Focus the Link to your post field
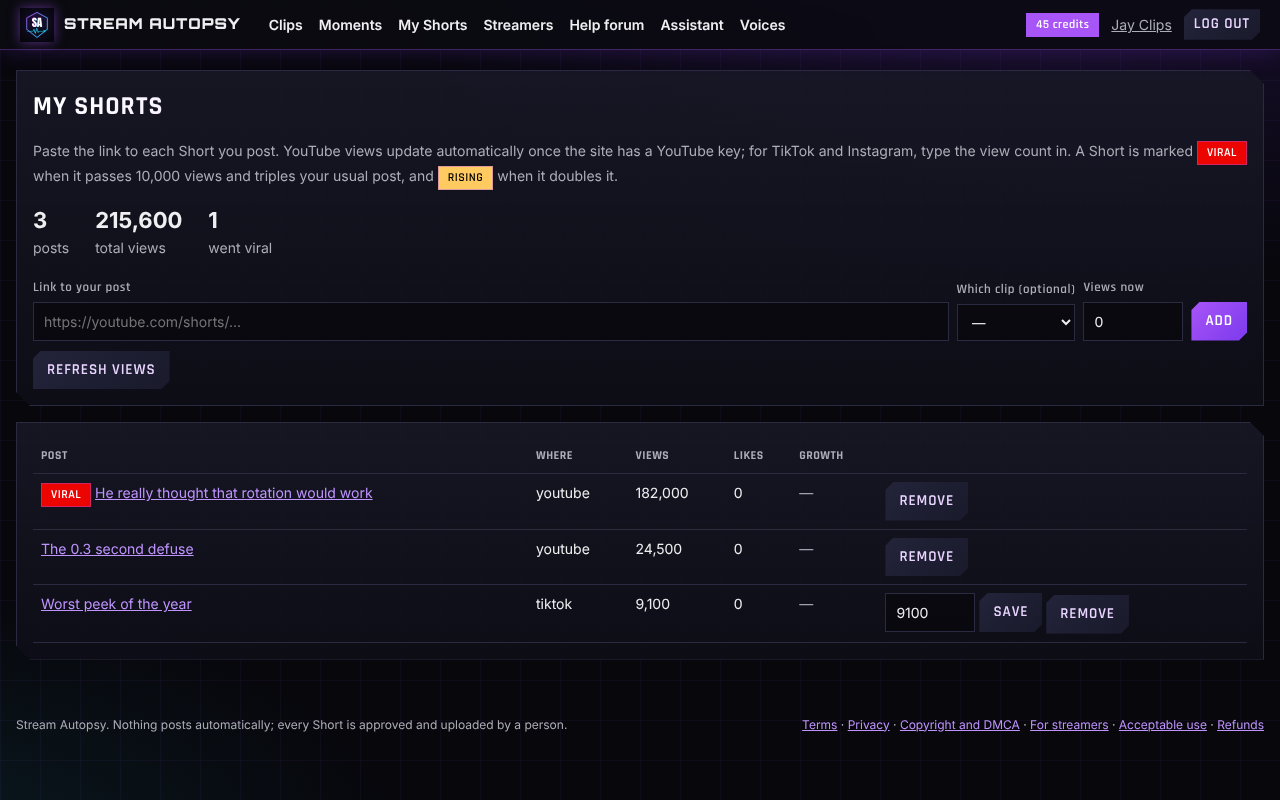Image resolution: width=1280 pixels, height=800 pixels. click(x=491, y=322)
